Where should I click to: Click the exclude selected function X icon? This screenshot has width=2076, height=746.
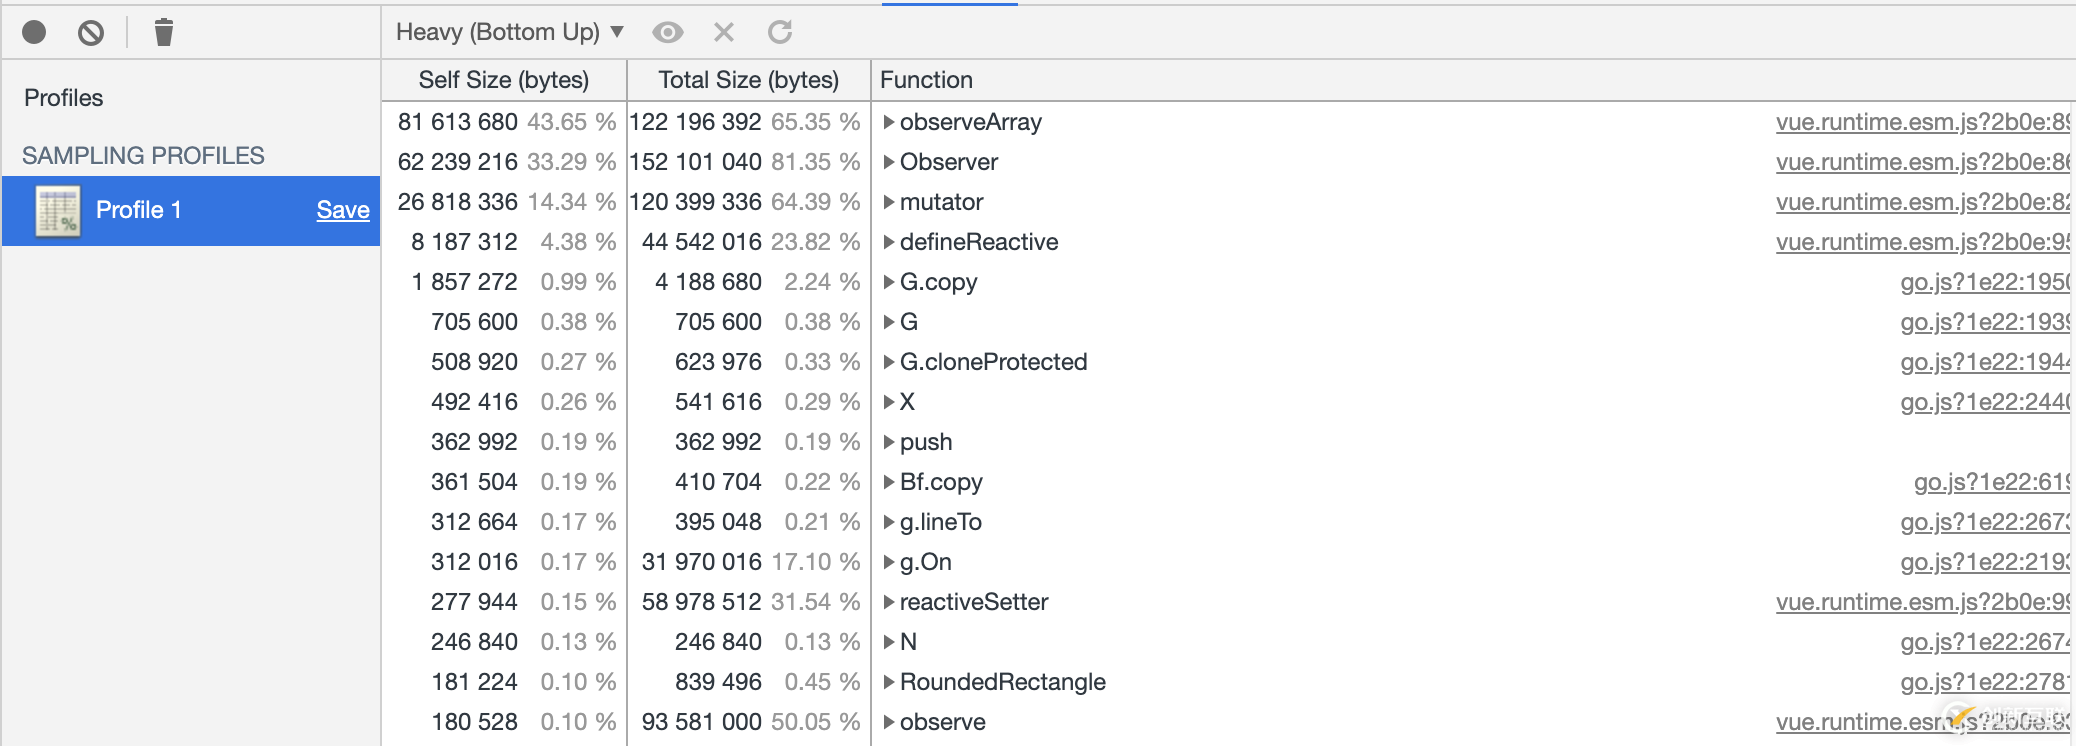pos(724,32)
